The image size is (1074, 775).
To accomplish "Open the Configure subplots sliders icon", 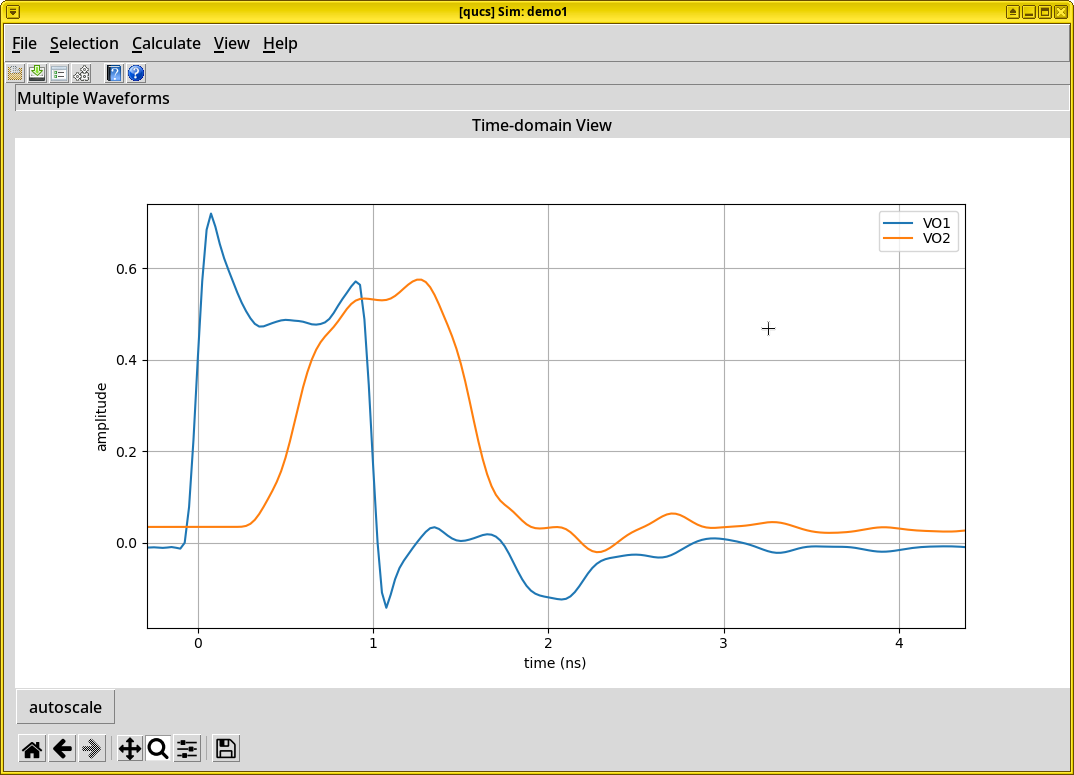I will 187,748.
